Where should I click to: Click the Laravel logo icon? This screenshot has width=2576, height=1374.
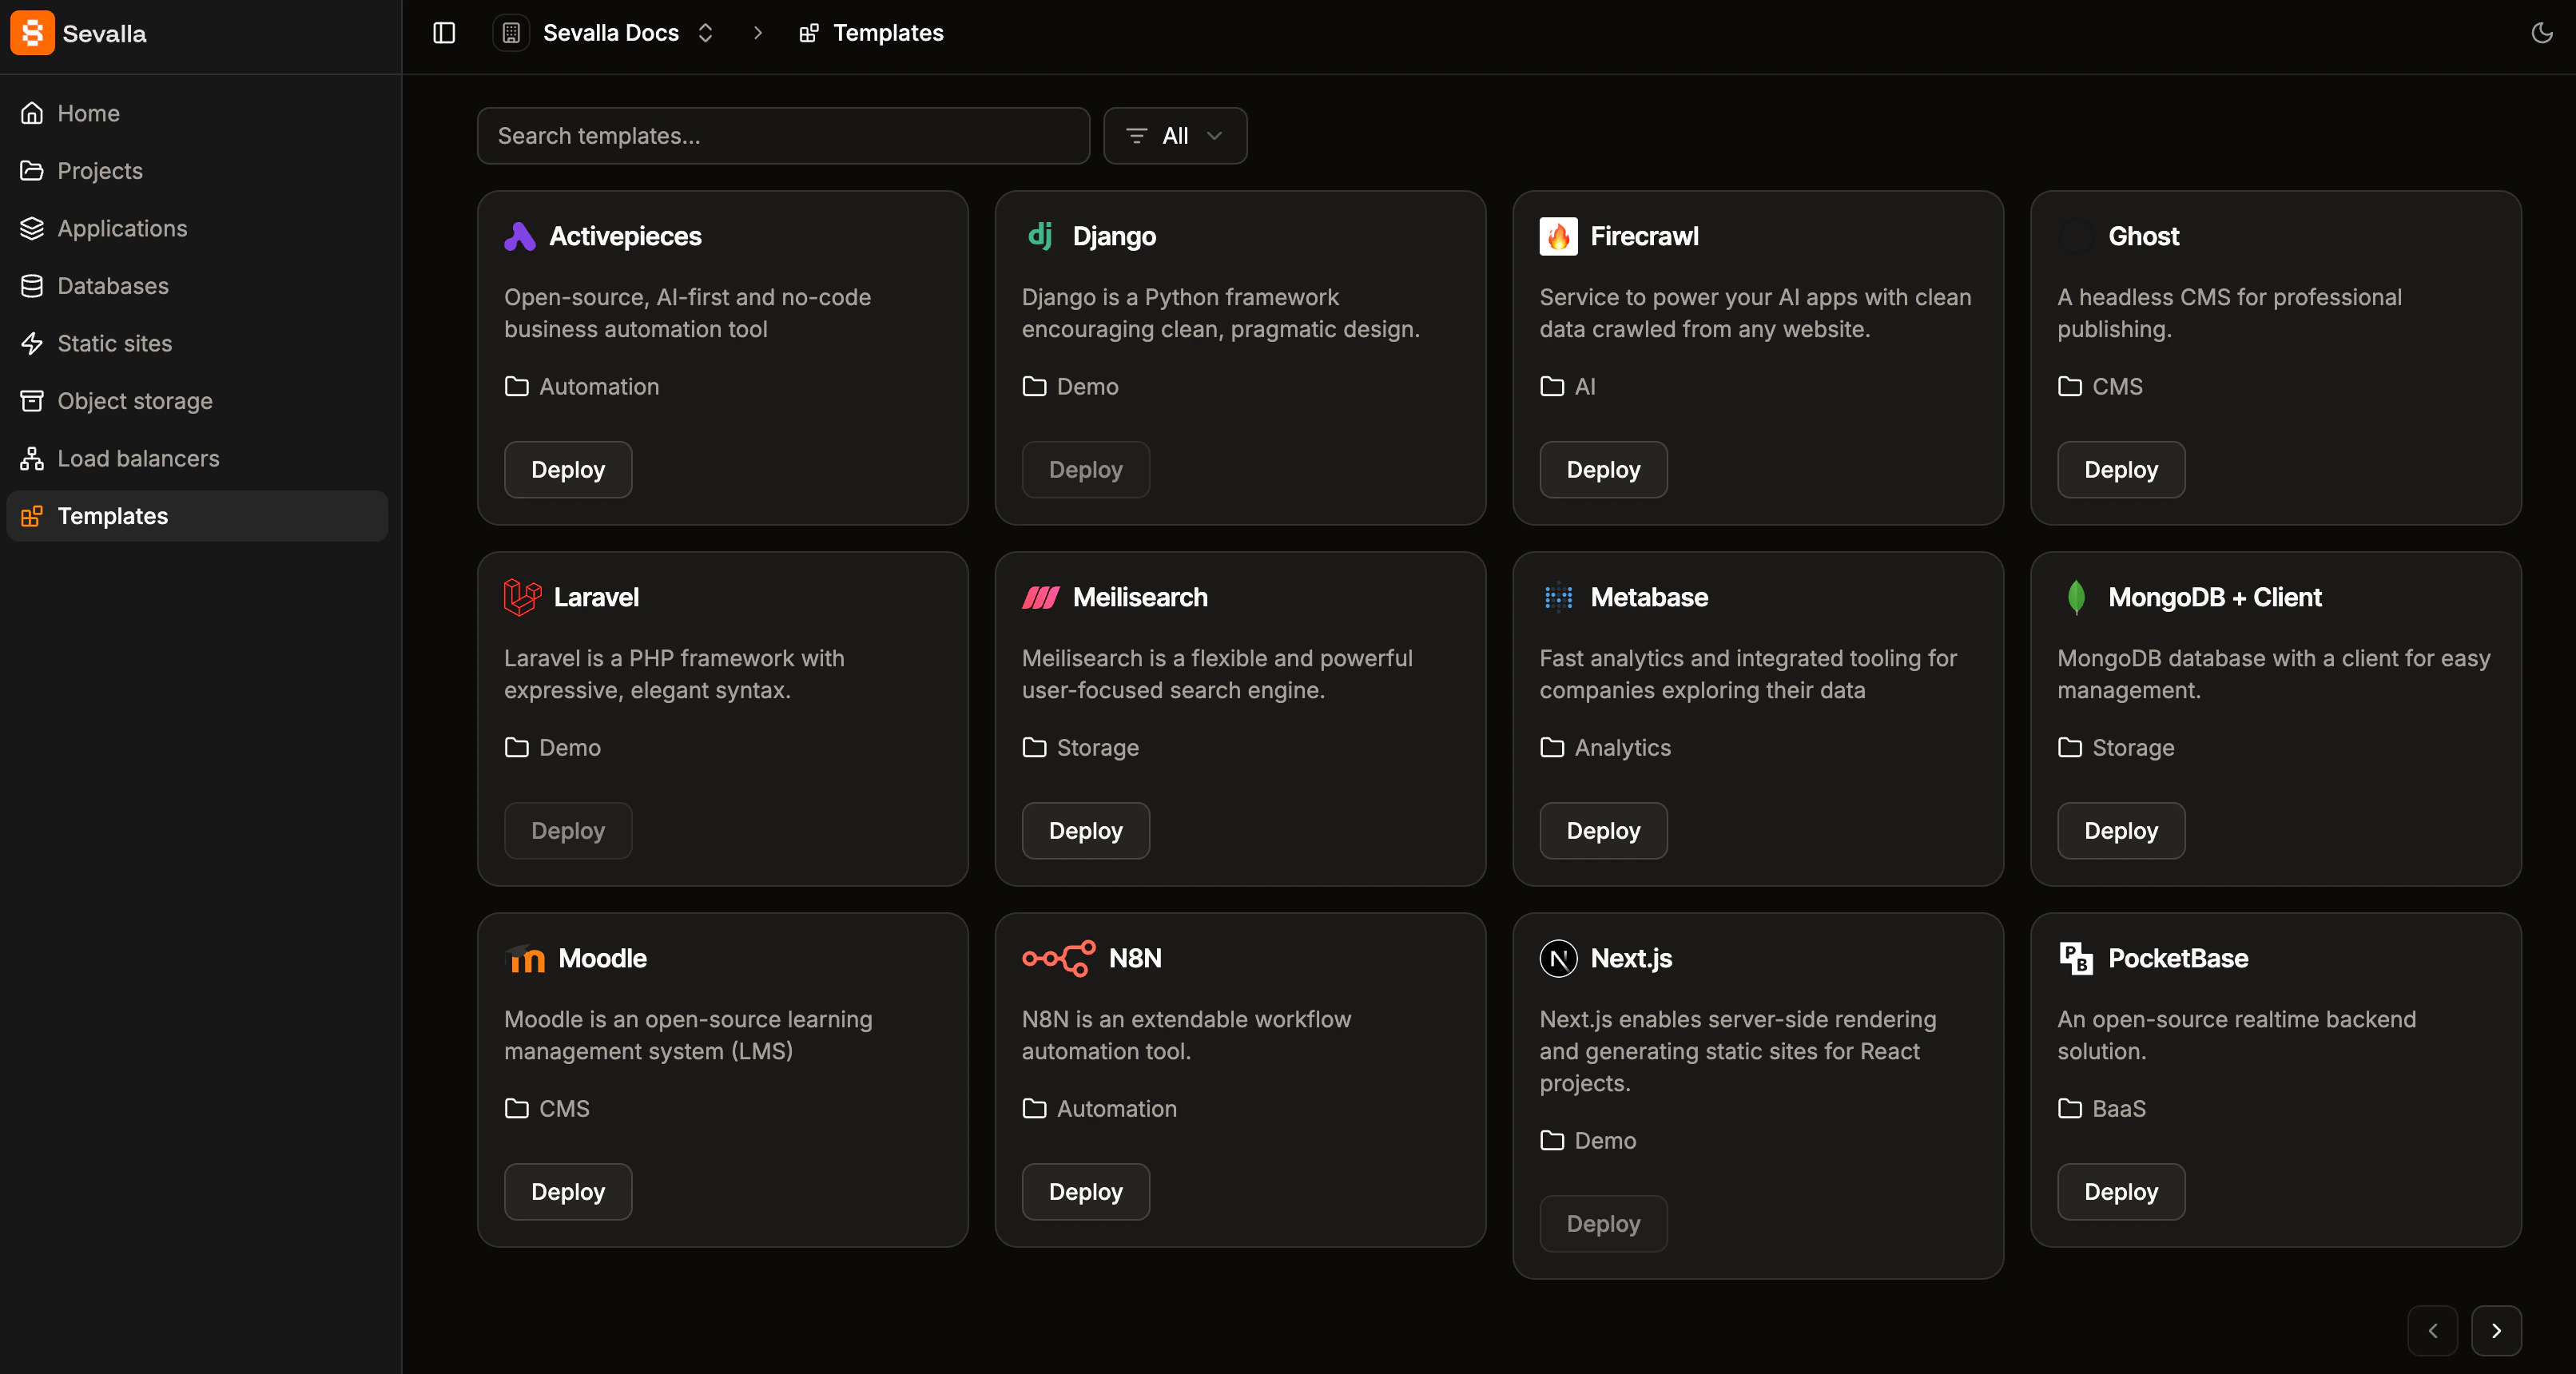[522, 597]
